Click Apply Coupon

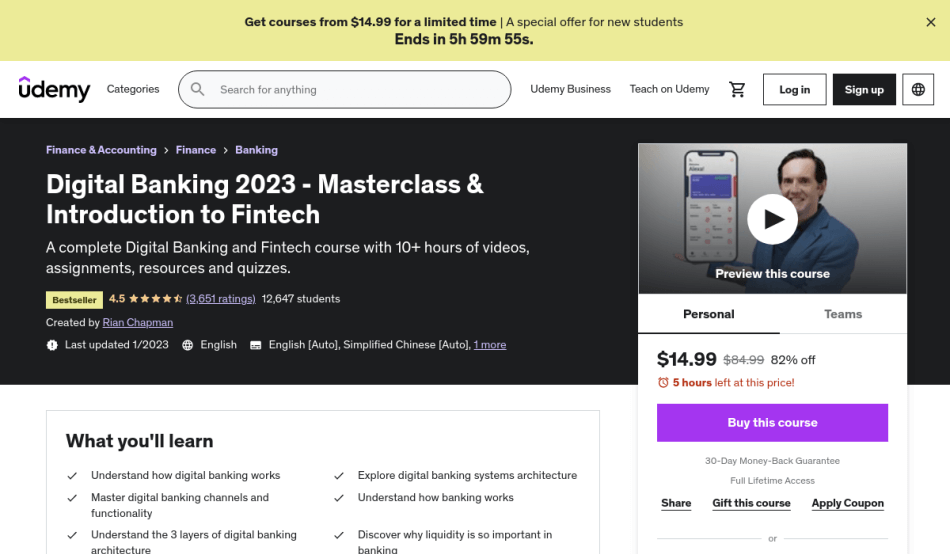(848, 503)
